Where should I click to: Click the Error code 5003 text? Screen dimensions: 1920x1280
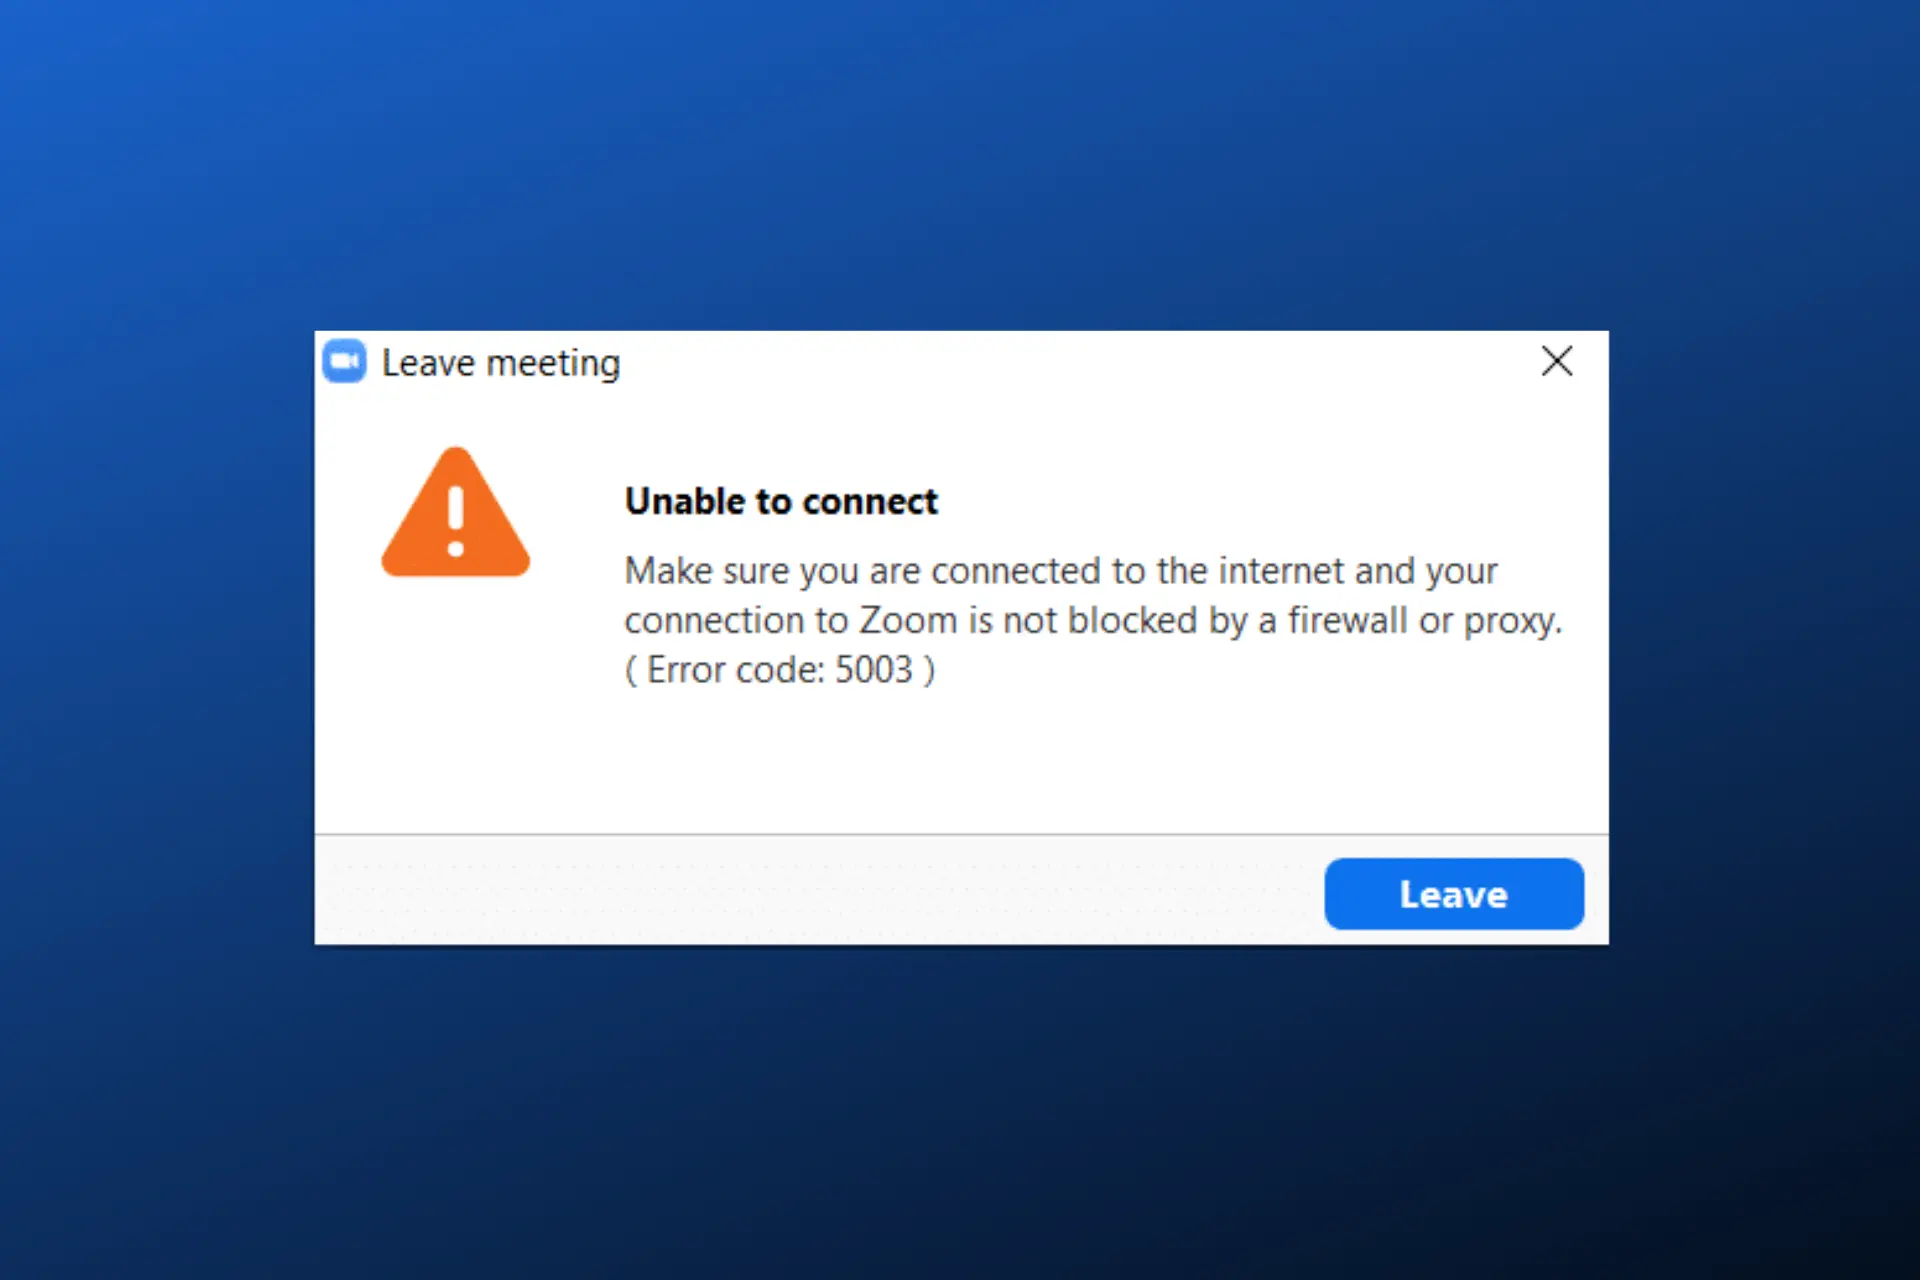781,669
